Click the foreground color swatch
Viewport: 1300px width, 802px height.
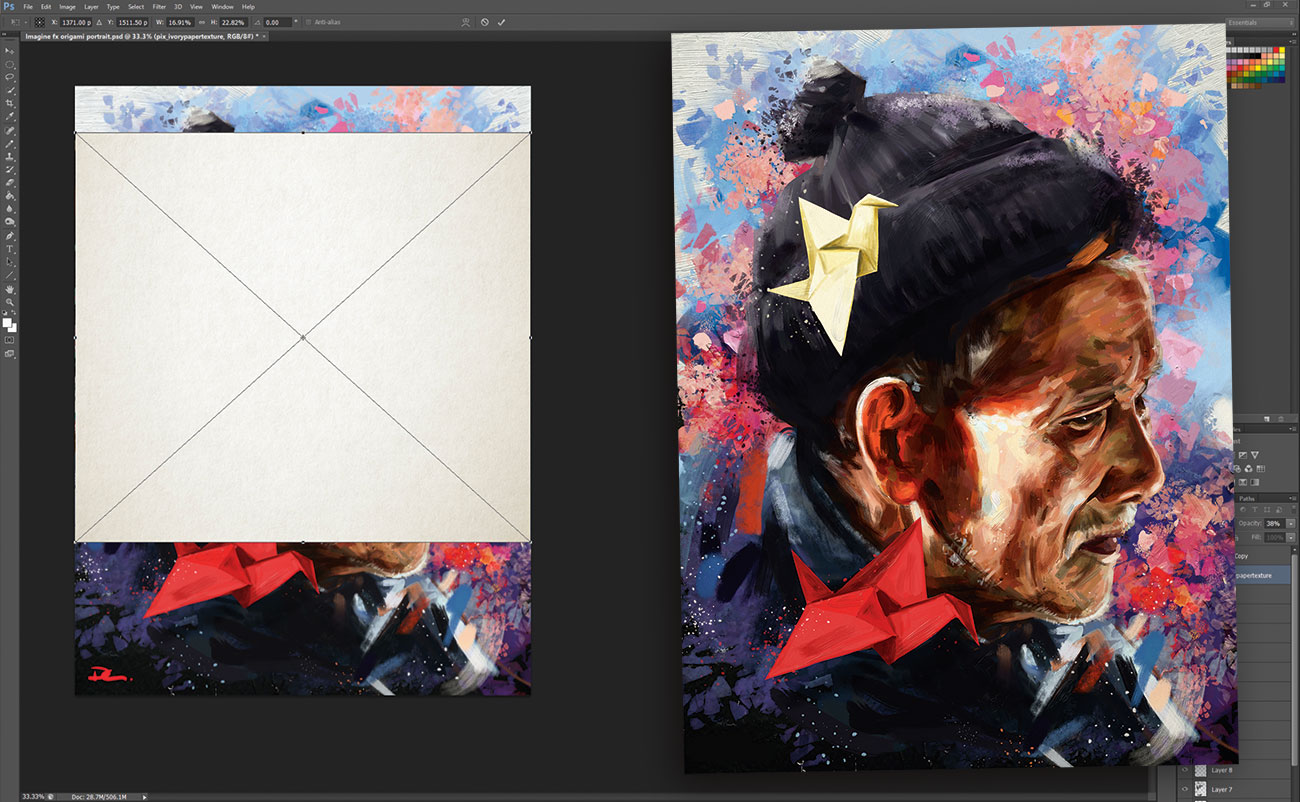[8, 322]
